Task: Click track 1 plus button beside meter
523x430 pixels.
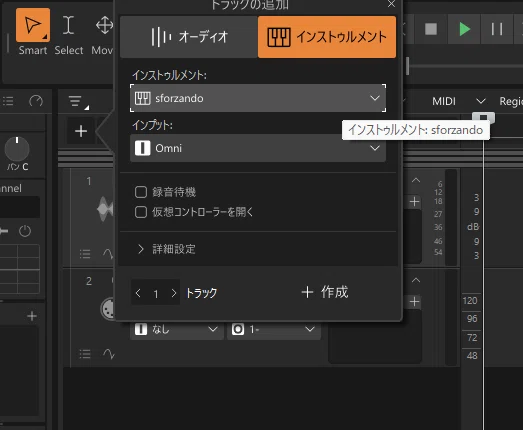Action: [x=414, y=201]
